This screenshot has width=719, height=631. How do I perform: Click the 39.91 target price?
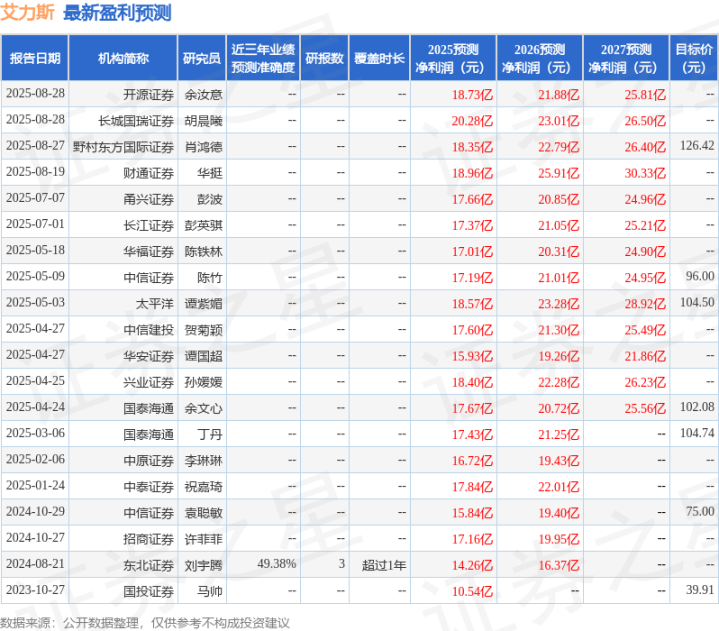point(700,590)
